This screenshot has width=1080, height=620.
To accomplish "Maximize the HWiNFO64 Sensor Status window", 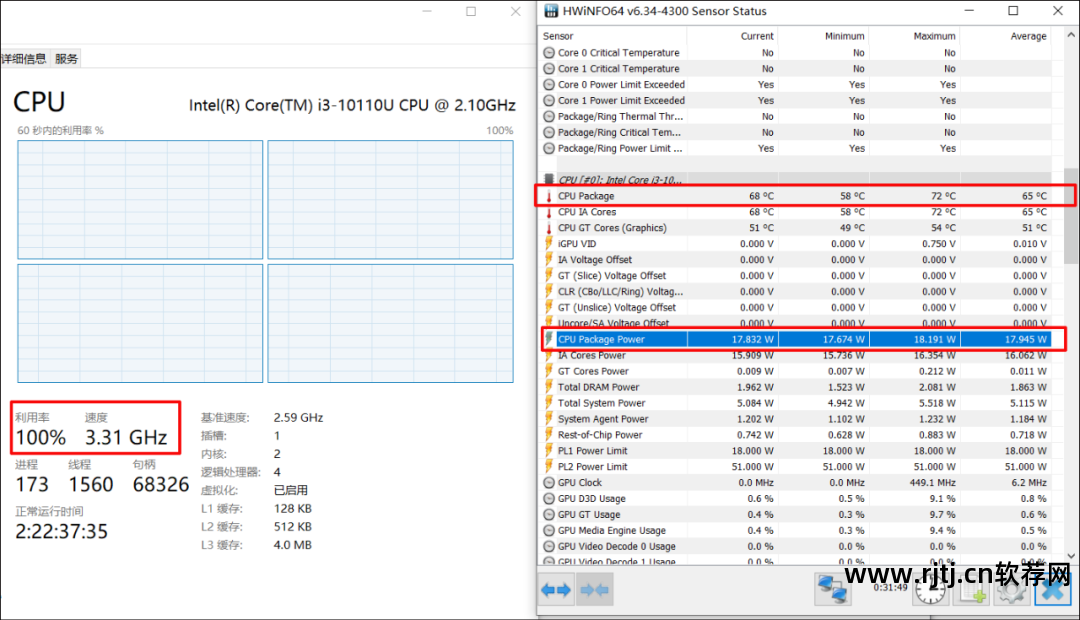I will coord(1013,11).
